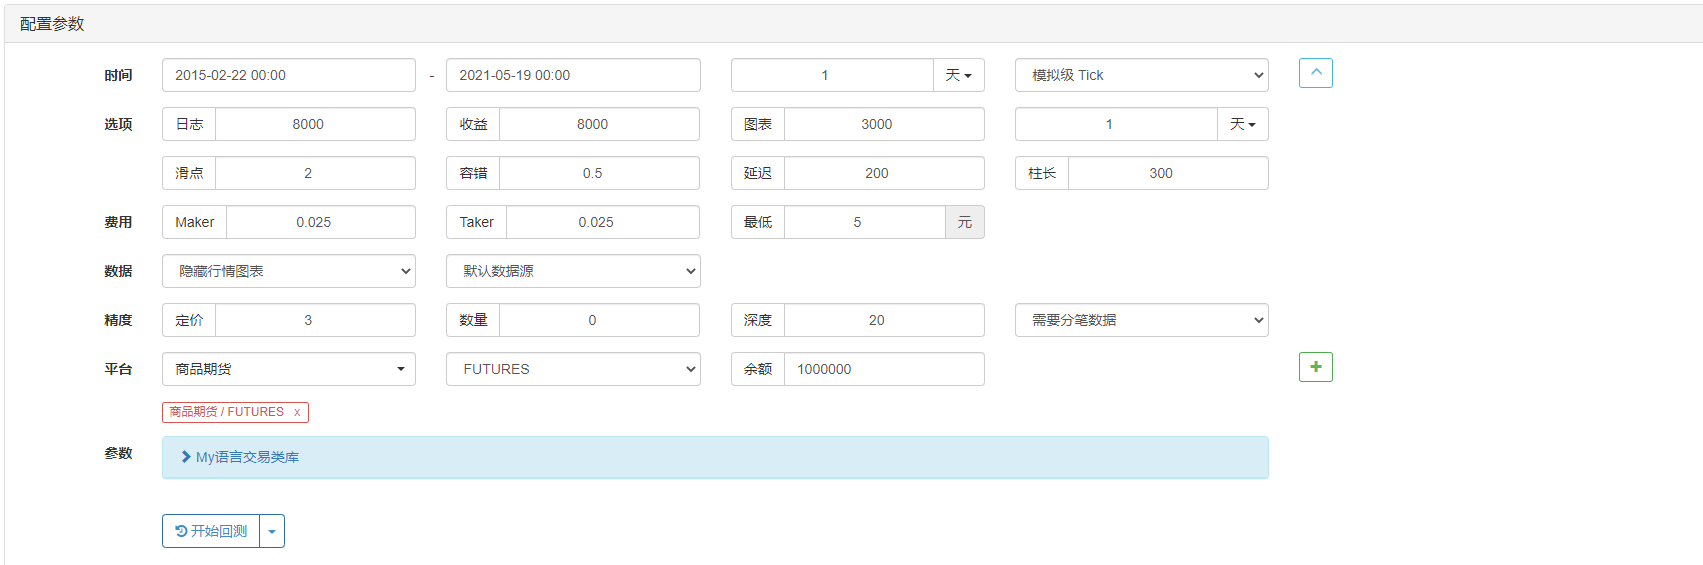The image size is (1703, 565).
Task: Click the 数量 precision field
Action: tap(600, 320)
